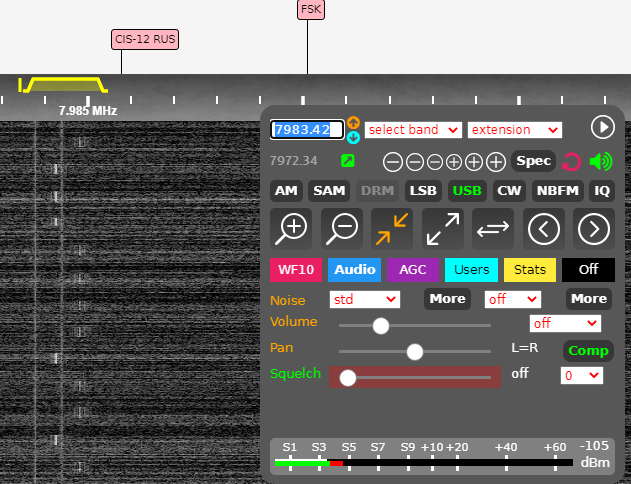Click the orange up-arrow frequency step icon
This screenshot has width=631, height=484.
coord(353,122)
